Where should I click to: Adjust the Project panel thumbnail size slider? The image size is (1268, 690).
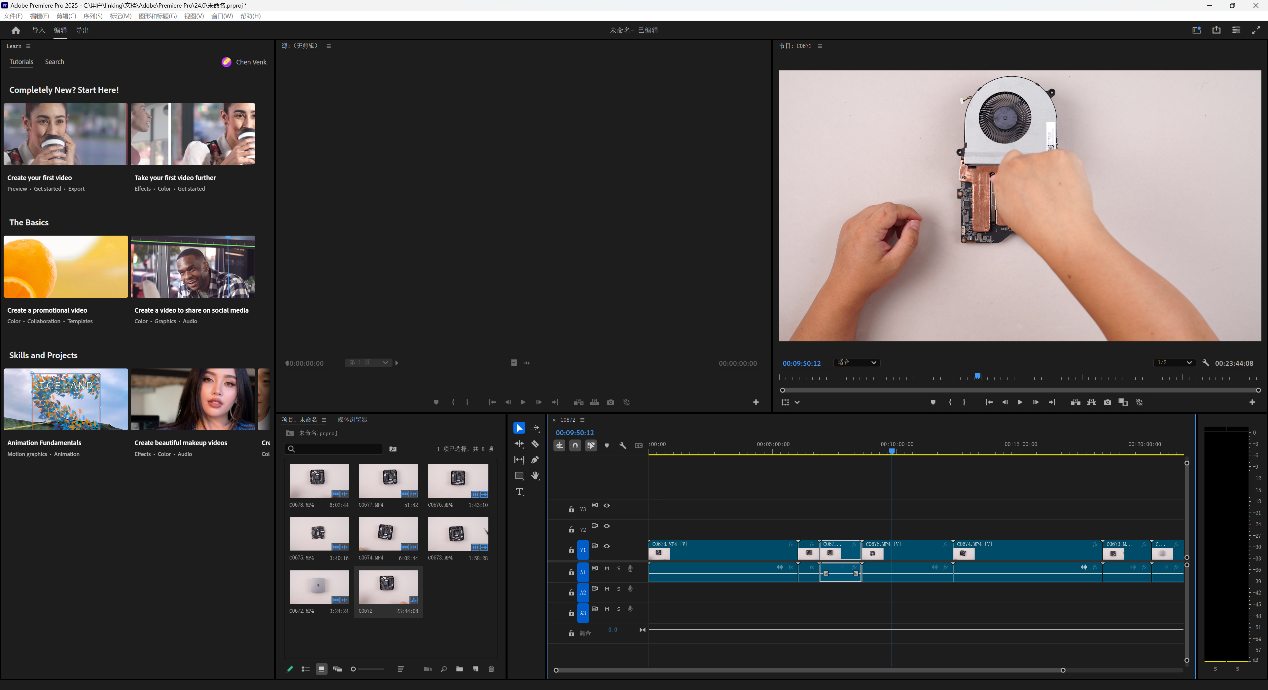[368, 669]
